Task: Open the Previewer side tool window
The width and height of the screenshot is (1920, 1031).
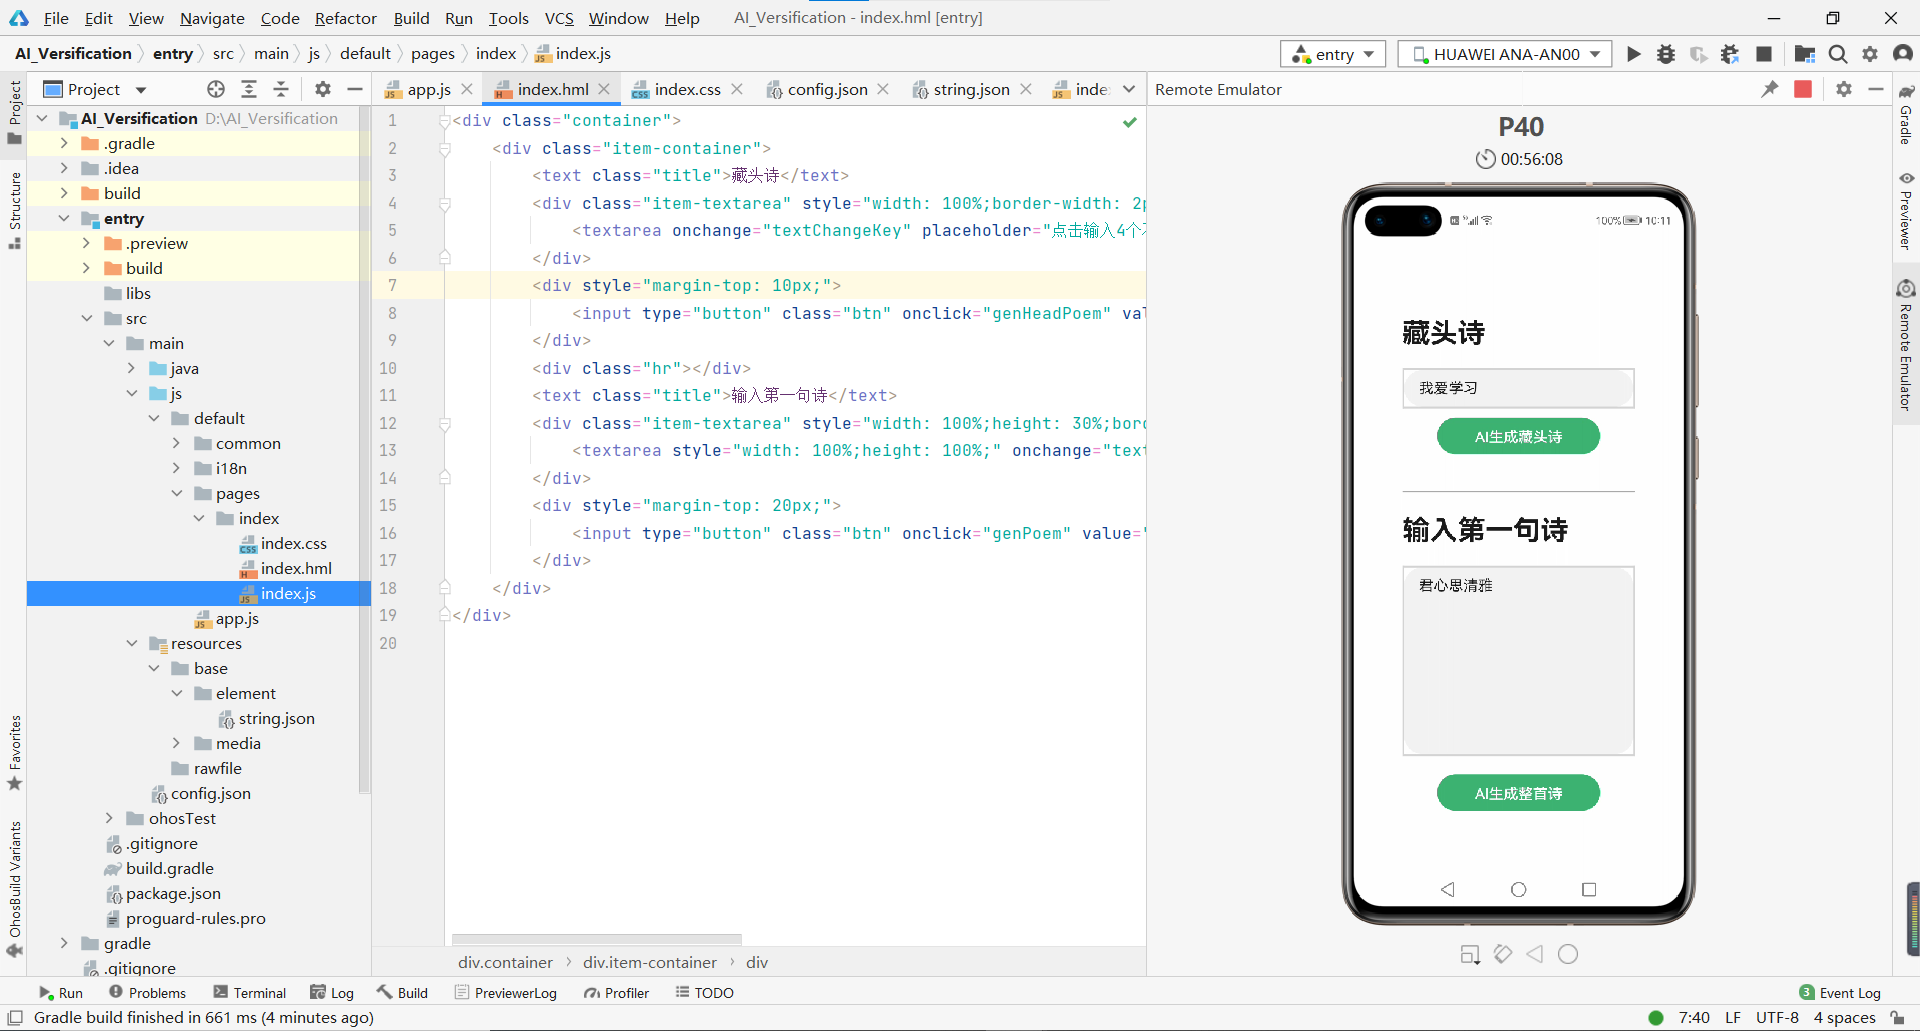Action: coord(1906,210)
